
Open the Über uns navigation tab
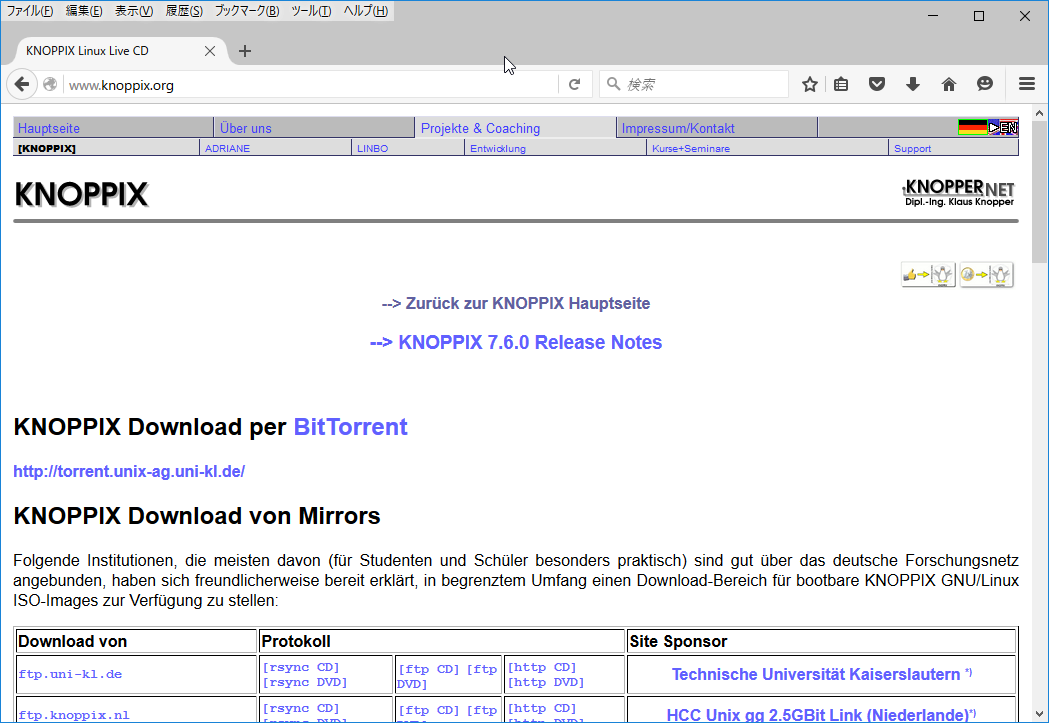pyautogui.click(x=246, y=128)
